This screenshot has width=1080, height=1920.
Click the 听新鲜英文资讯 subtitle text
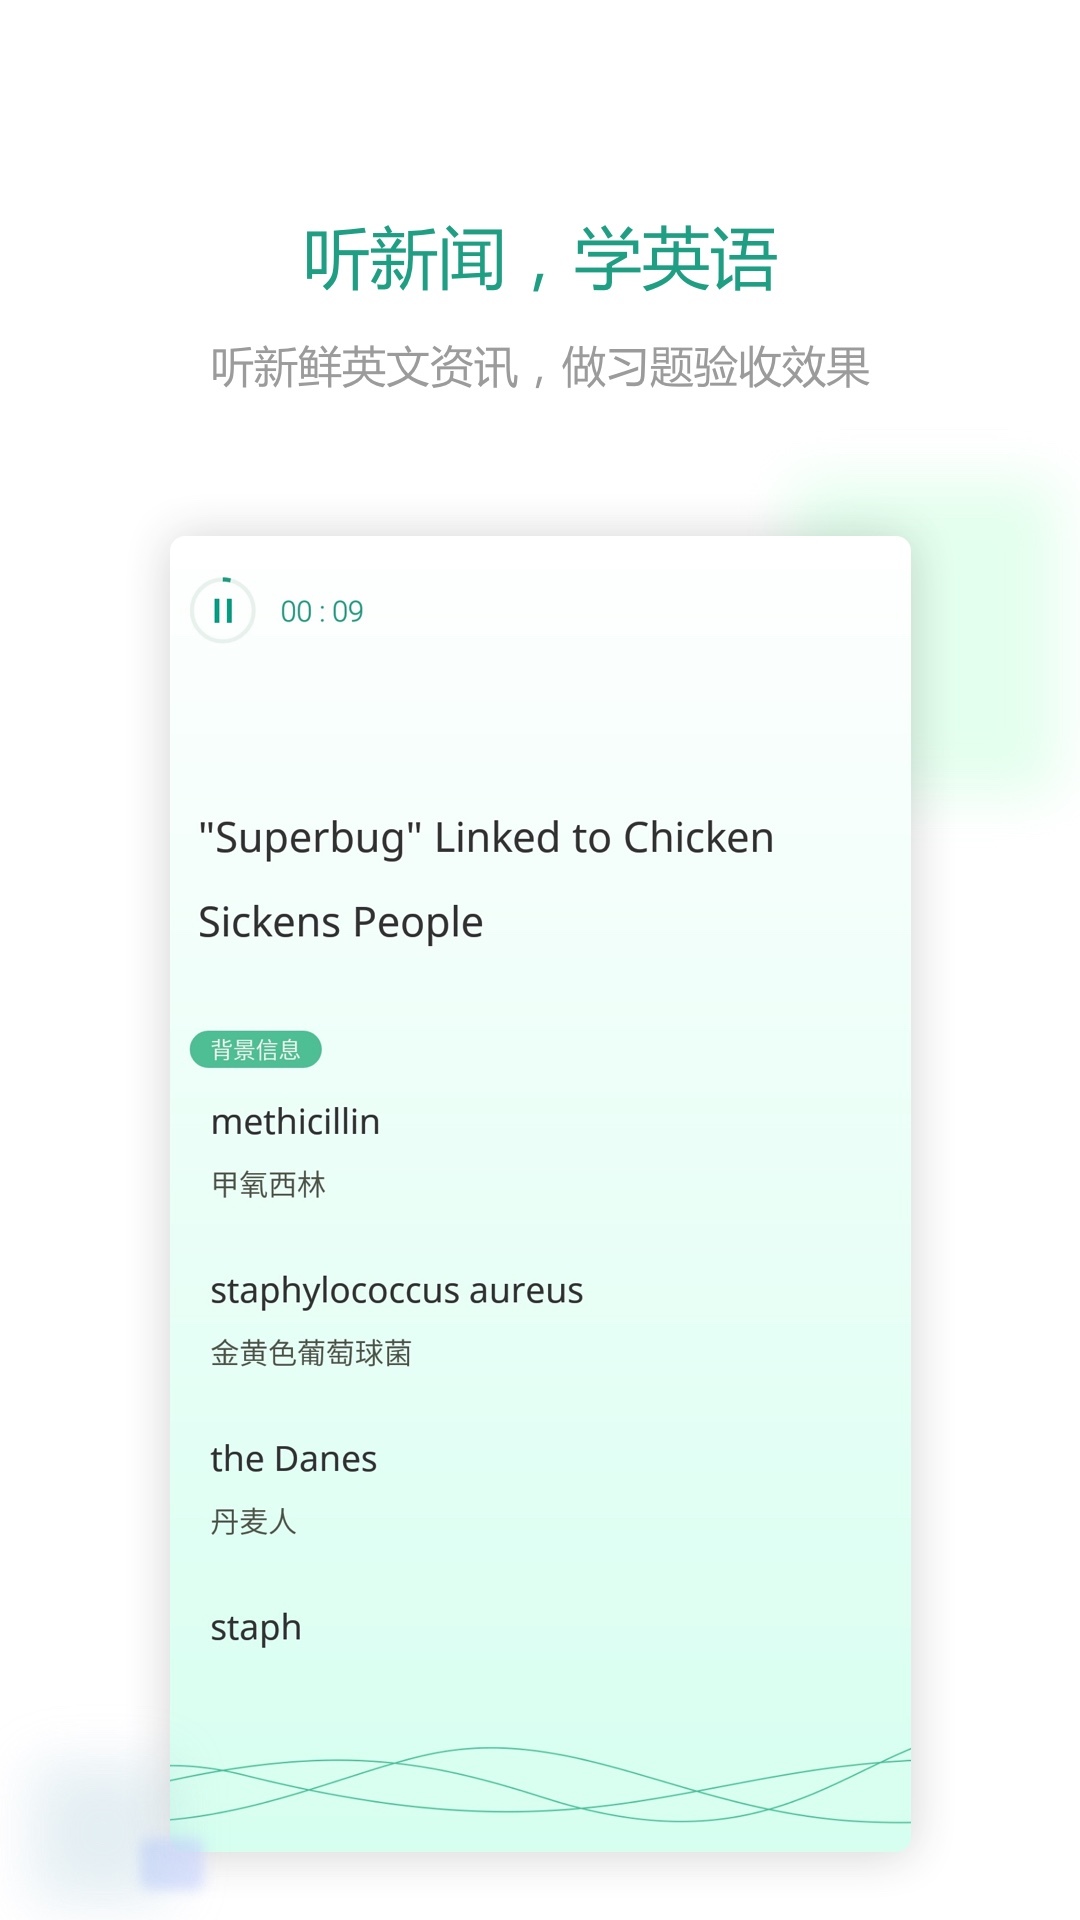tap(364, 367)
